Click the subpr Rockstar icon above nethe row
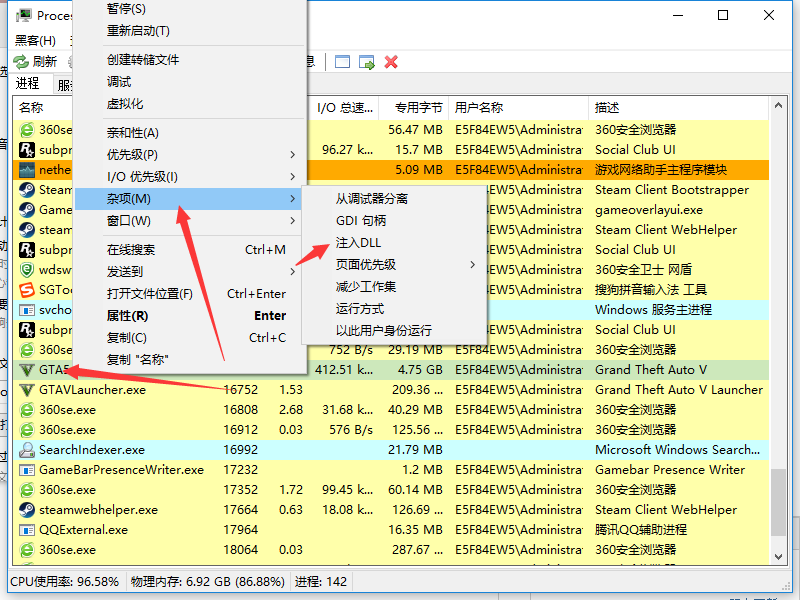800x600 pixels. (27, 149)
